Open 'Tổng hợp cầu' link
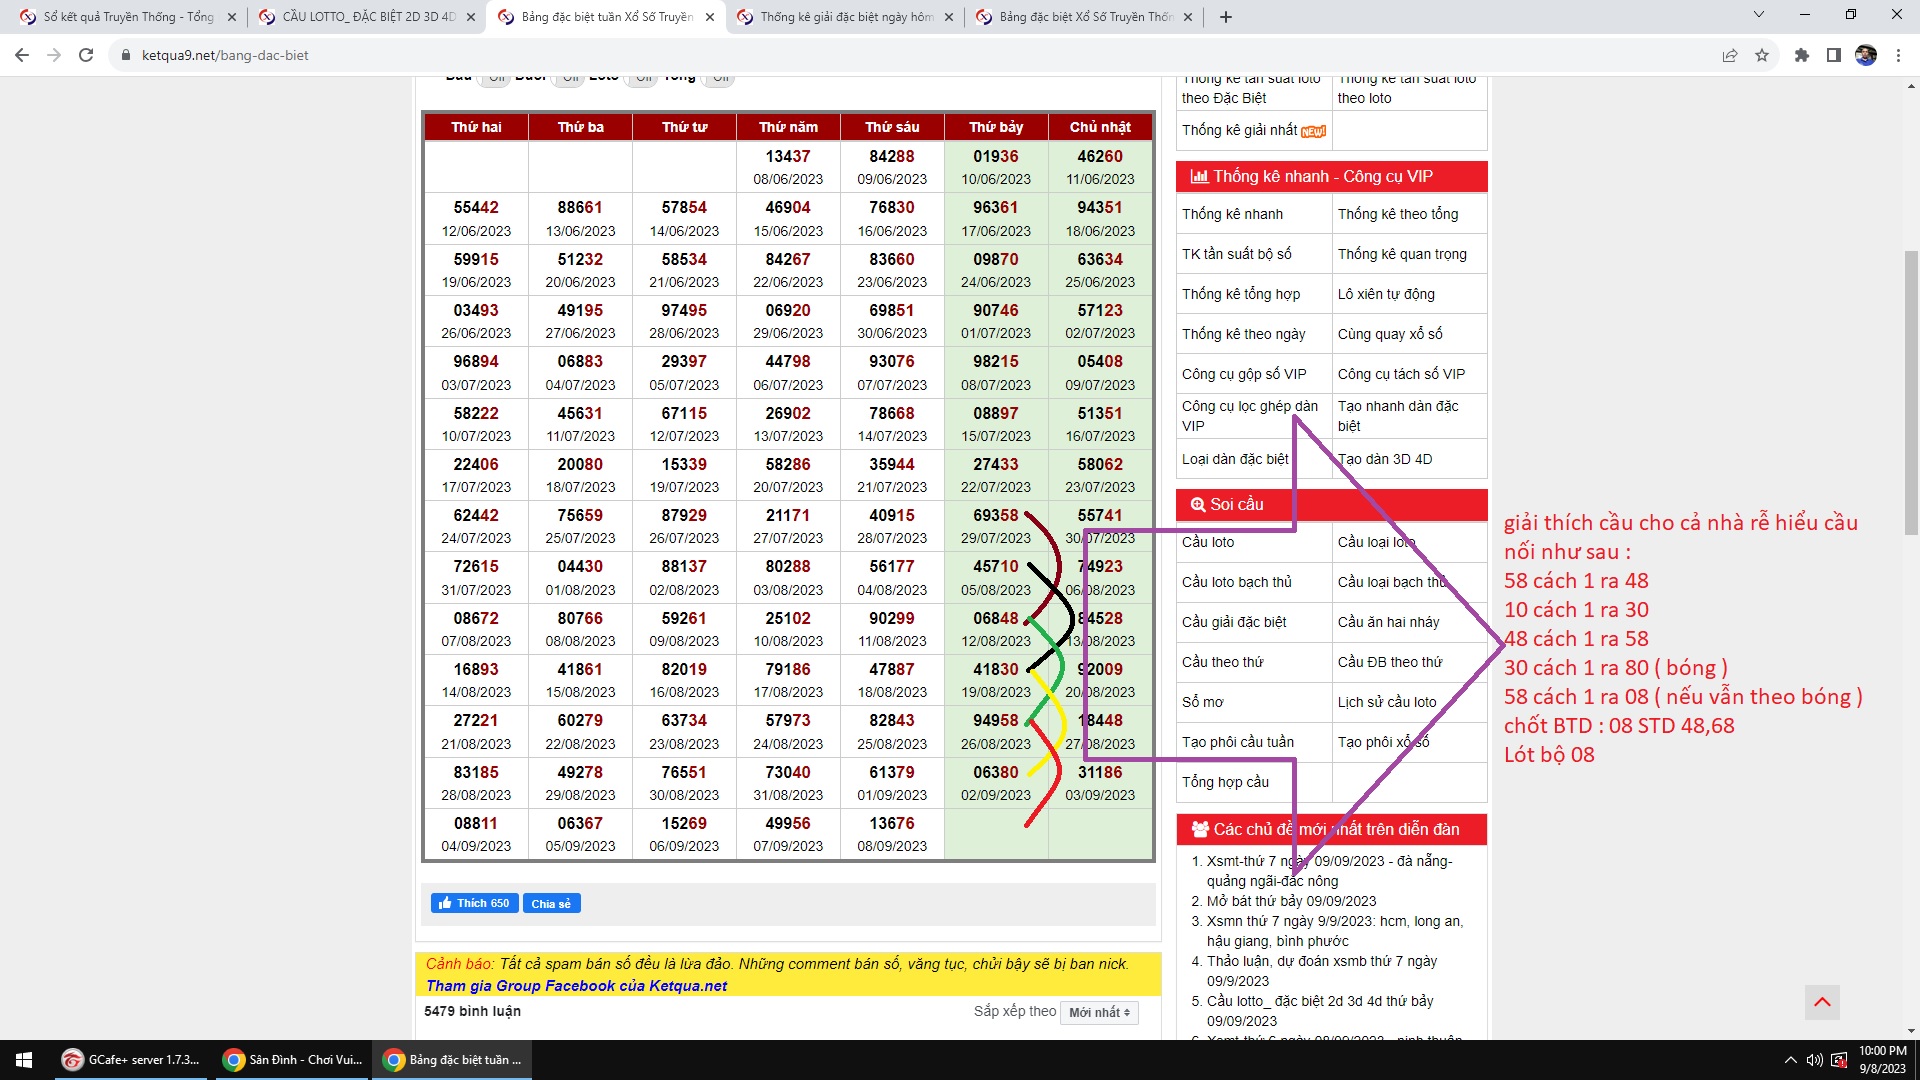1920x1080 pixels. (1225, 782)
